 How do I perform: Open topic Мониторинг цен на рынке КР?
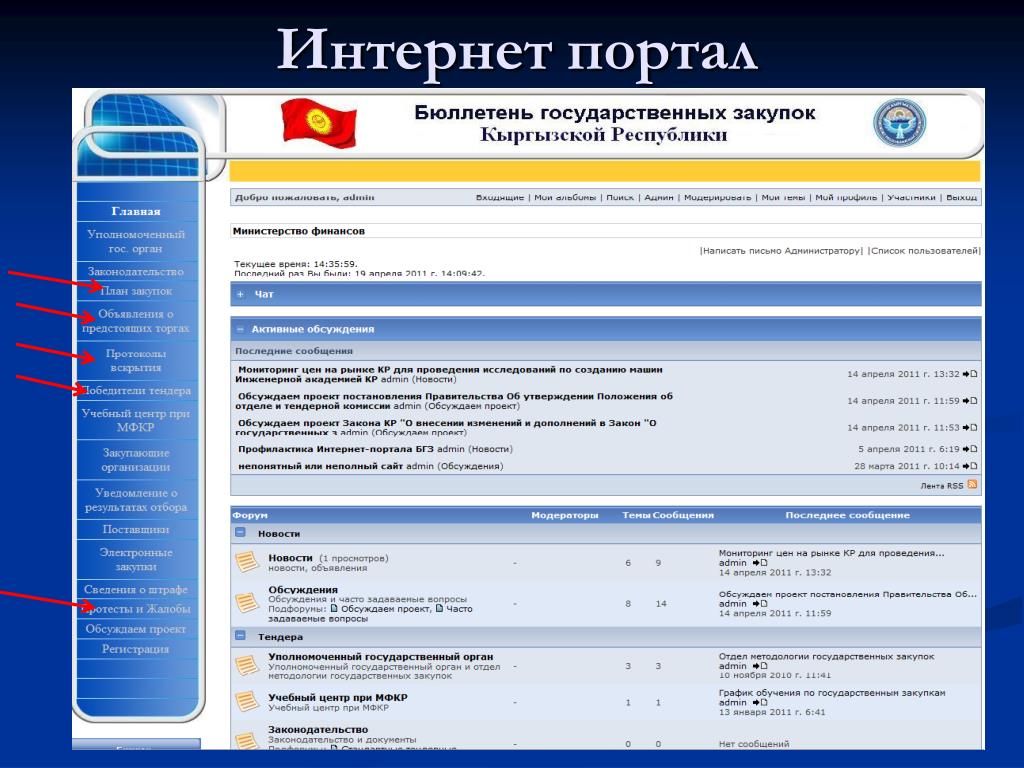(x=449, y=374)
